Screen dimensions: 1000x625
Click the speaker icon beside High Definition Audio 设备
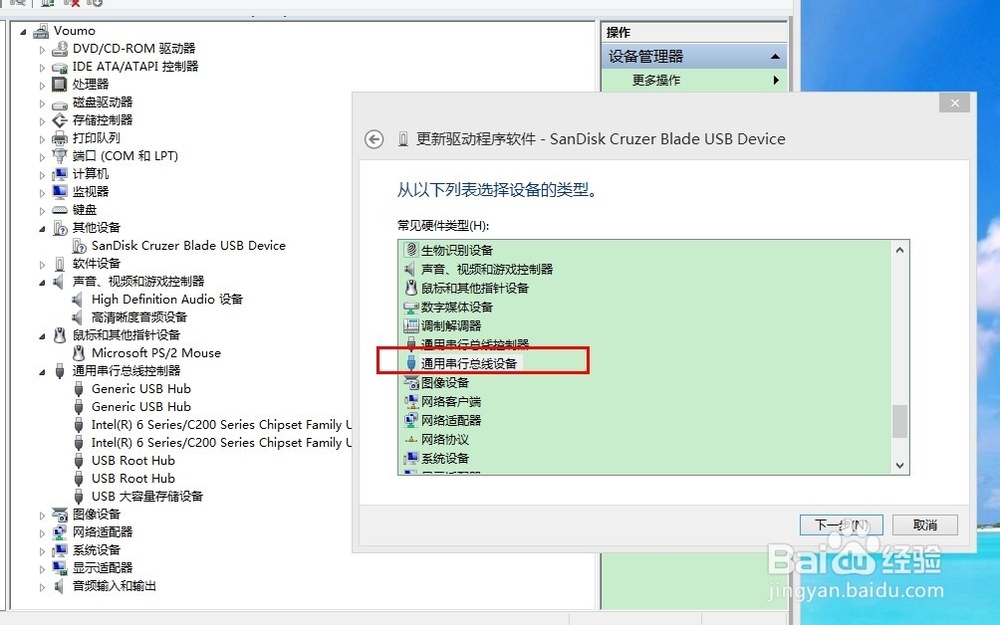[x=78, y=299]
